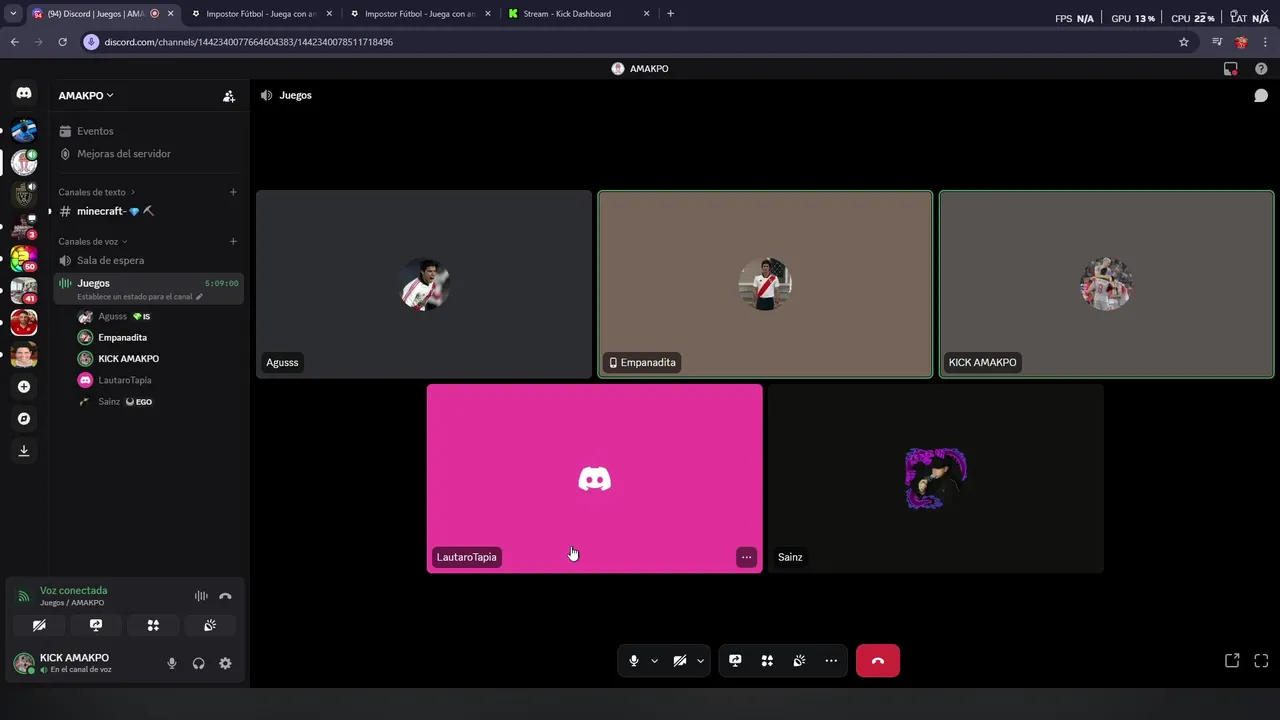Open Discord direct messages home icon

(x=24, y=93)
